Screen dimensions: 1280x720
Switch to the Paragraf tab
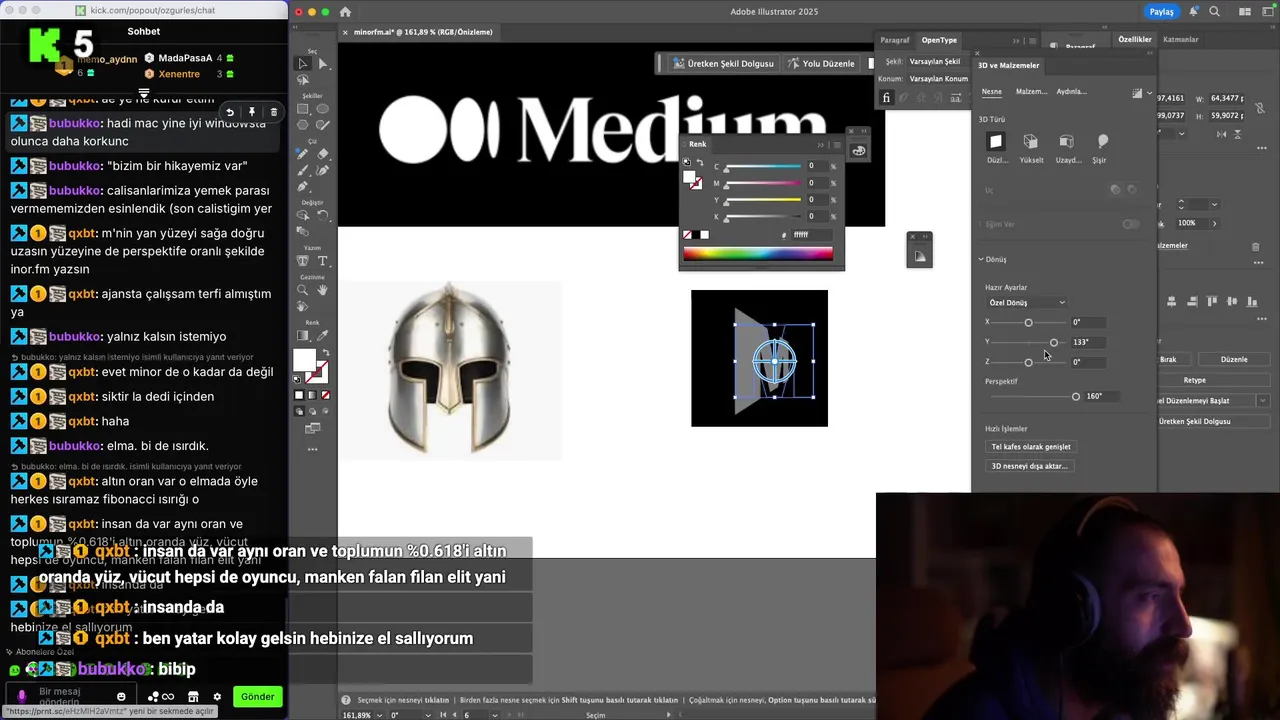tap(895, 40)
